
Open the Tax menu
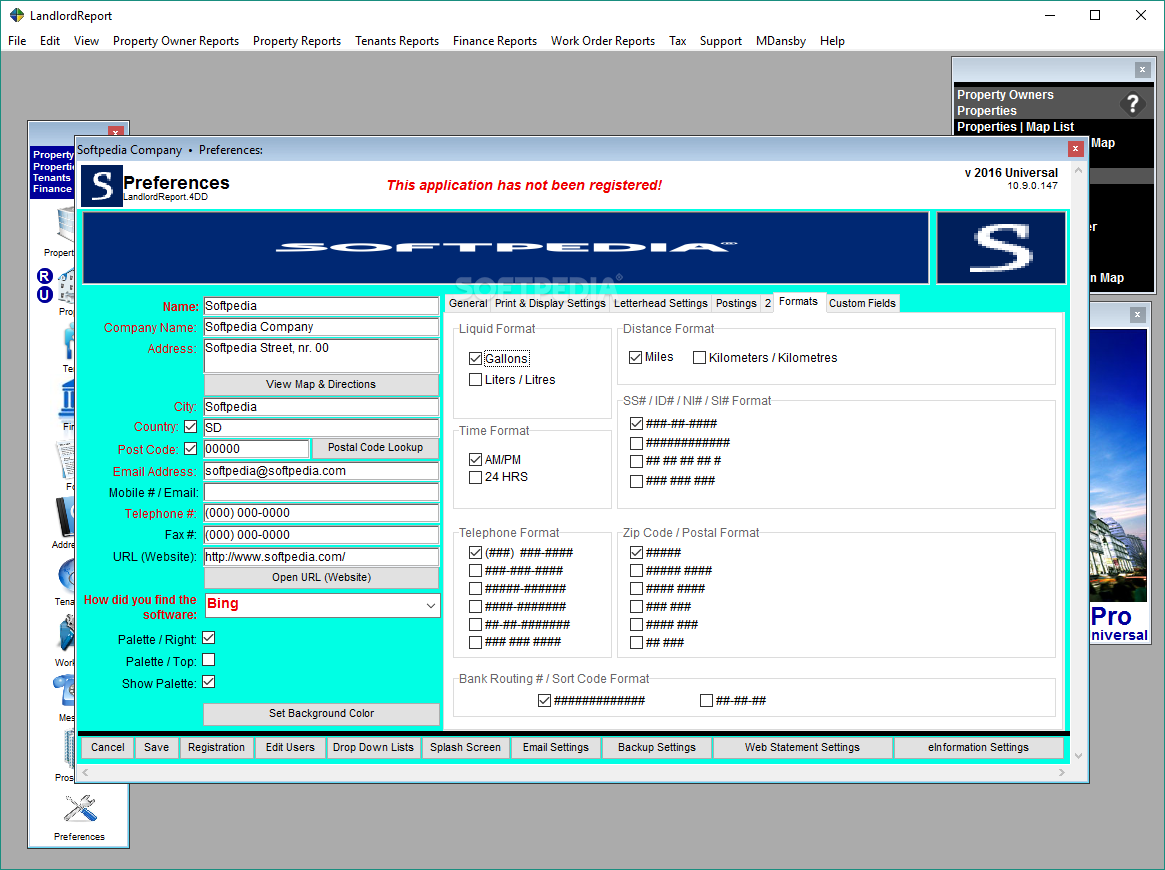point(678,41)
